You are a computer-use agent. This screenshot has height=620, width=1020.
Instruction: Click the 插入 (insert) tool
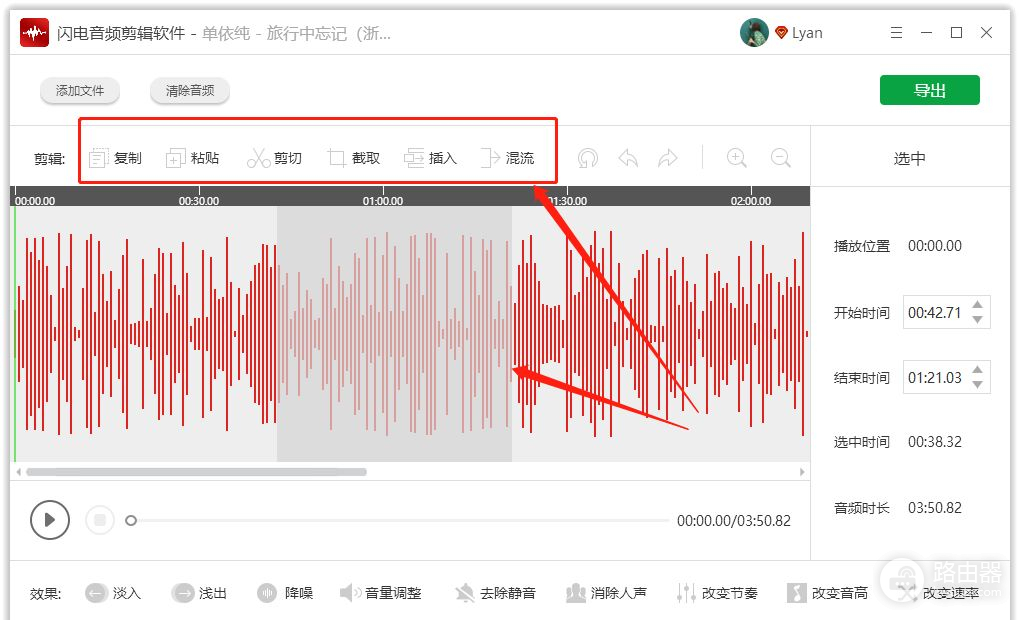[431, 158]
